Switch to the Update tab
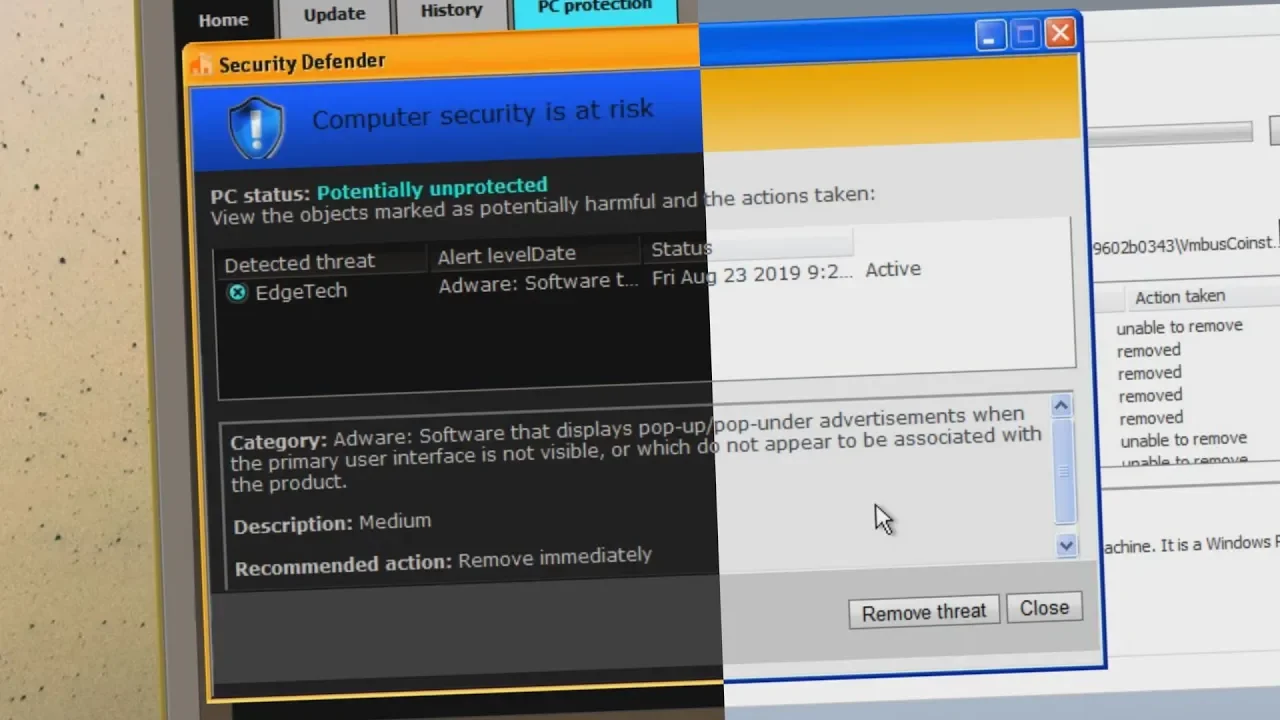This screenshot has width=1280, height=720. [334, 16]
